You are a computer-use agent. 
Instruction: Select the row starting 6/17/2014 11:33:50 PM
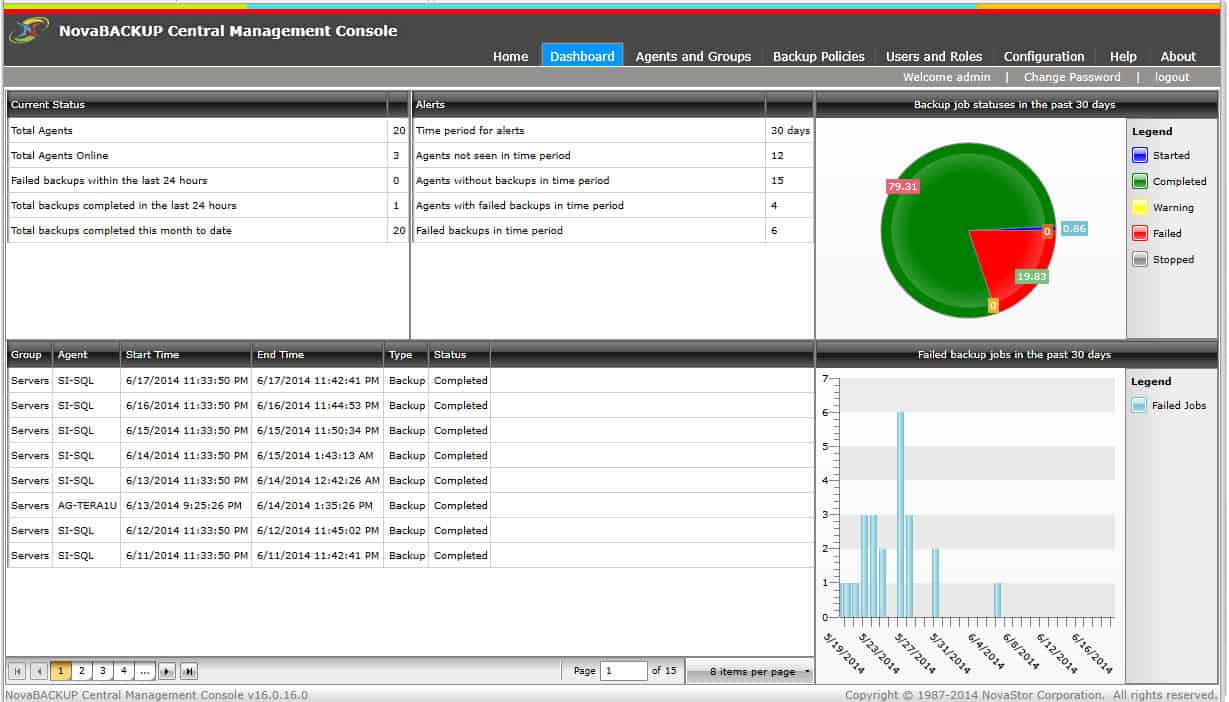pos(410,381)
